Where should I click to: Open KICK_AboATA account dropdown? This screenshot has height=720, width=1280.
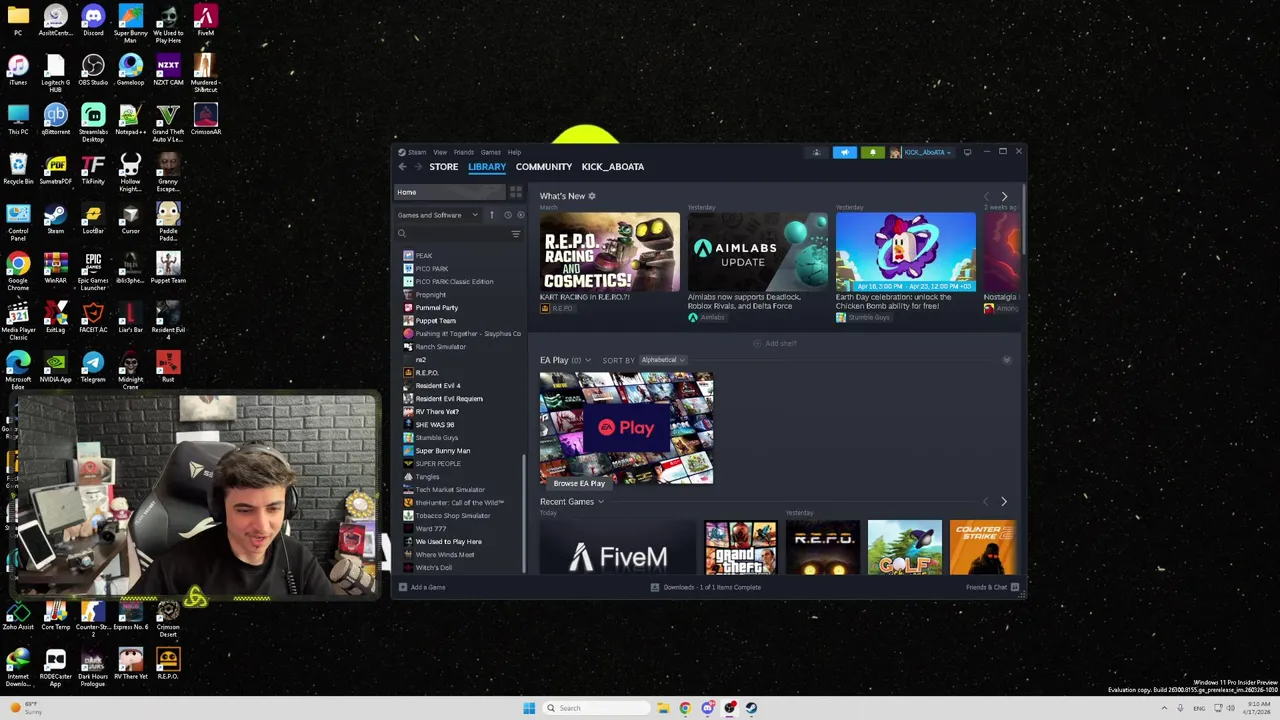coord(921,152)
